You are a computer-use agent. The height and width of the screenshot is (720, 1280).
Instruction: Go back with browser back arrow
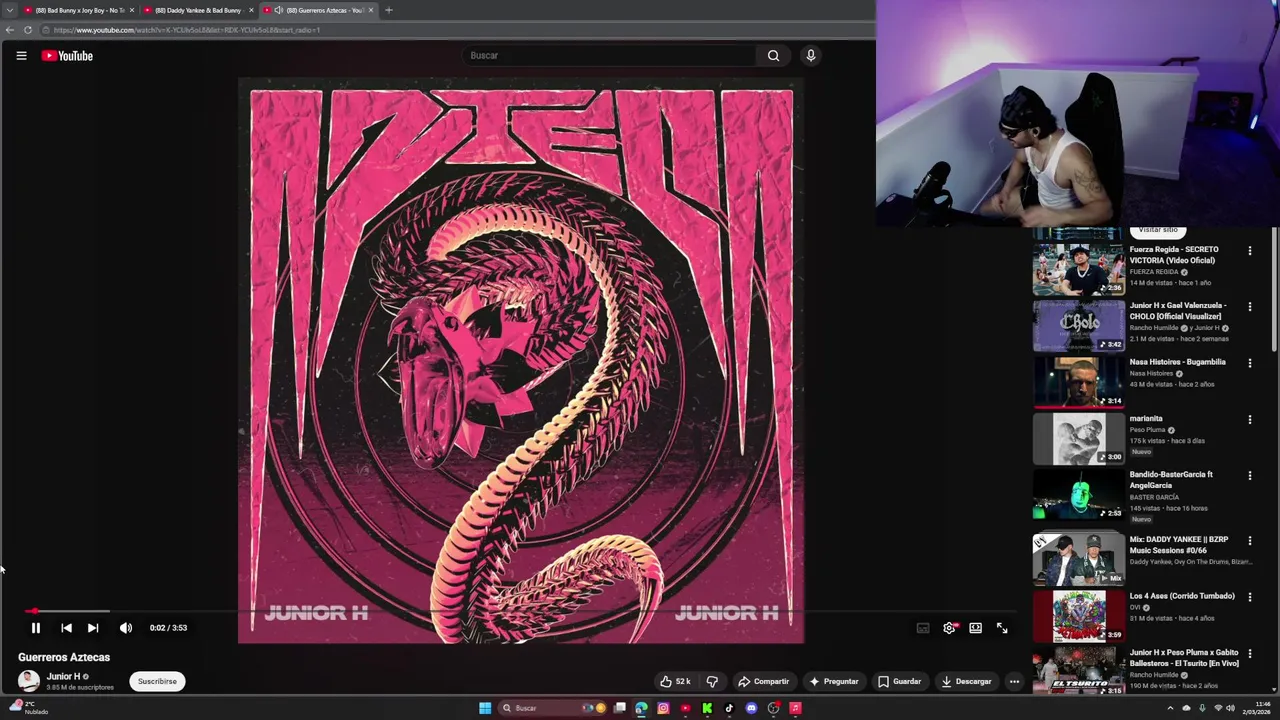point(10,30)
